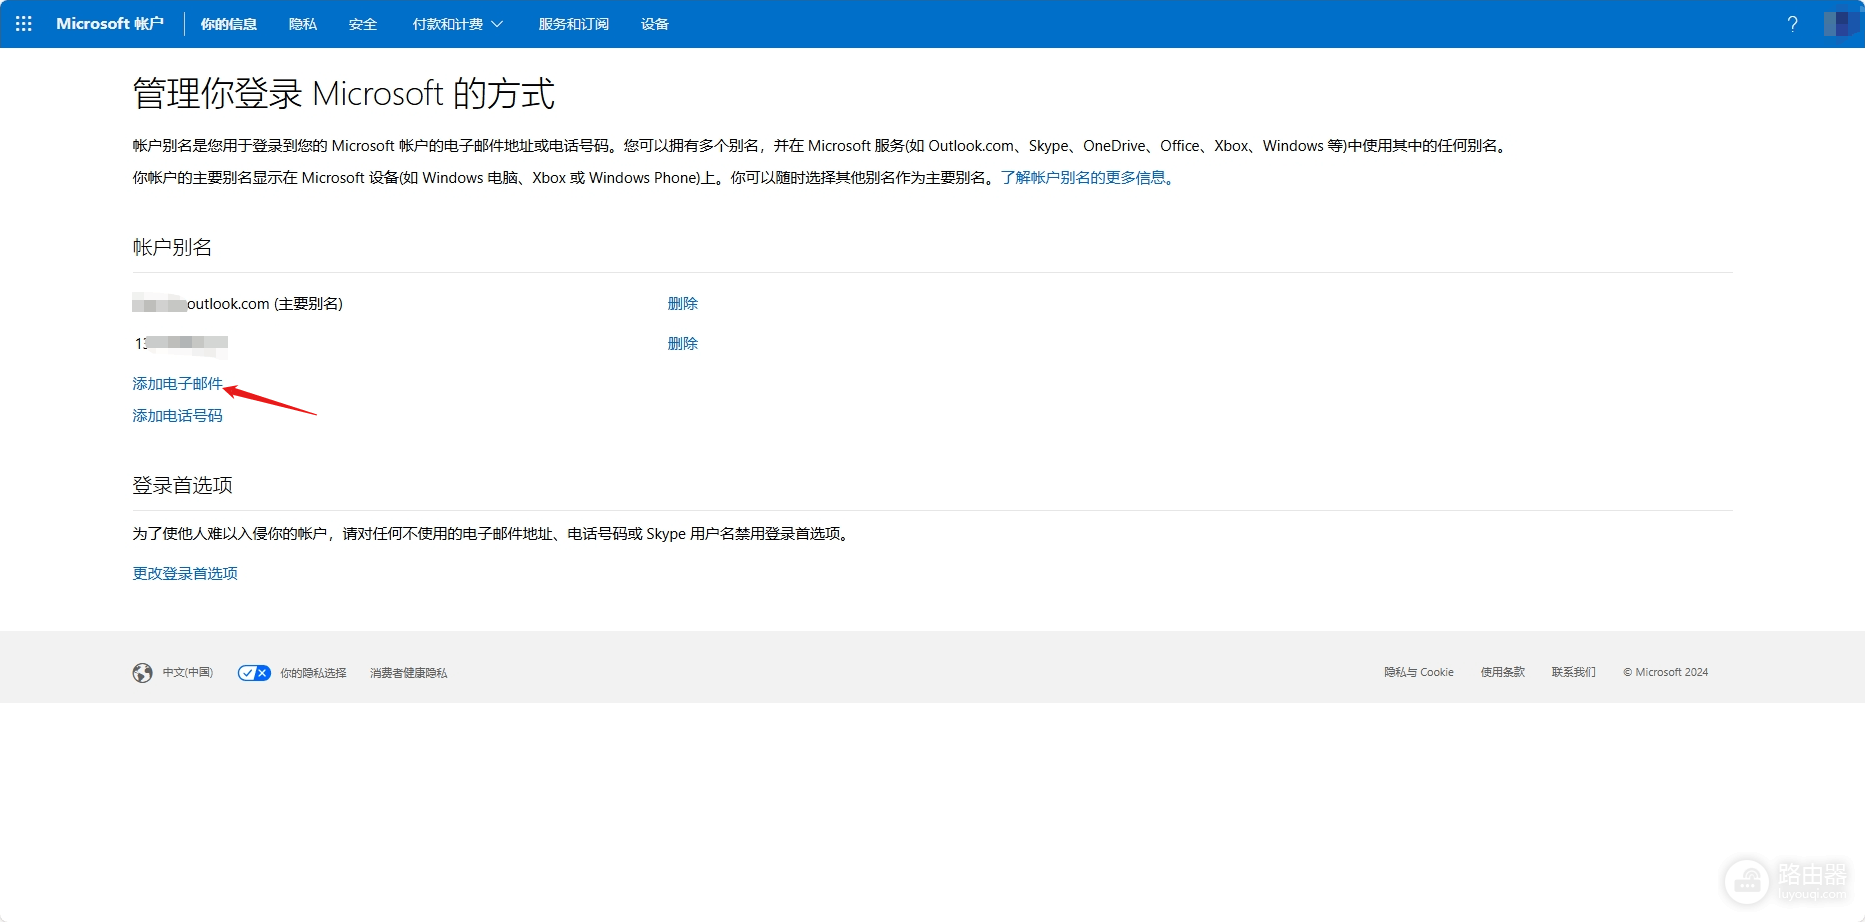Click the © Microsoft 2024 text
This screenshot has width=1865, height=922.
pyautogui.click(x=1666, y=672)
